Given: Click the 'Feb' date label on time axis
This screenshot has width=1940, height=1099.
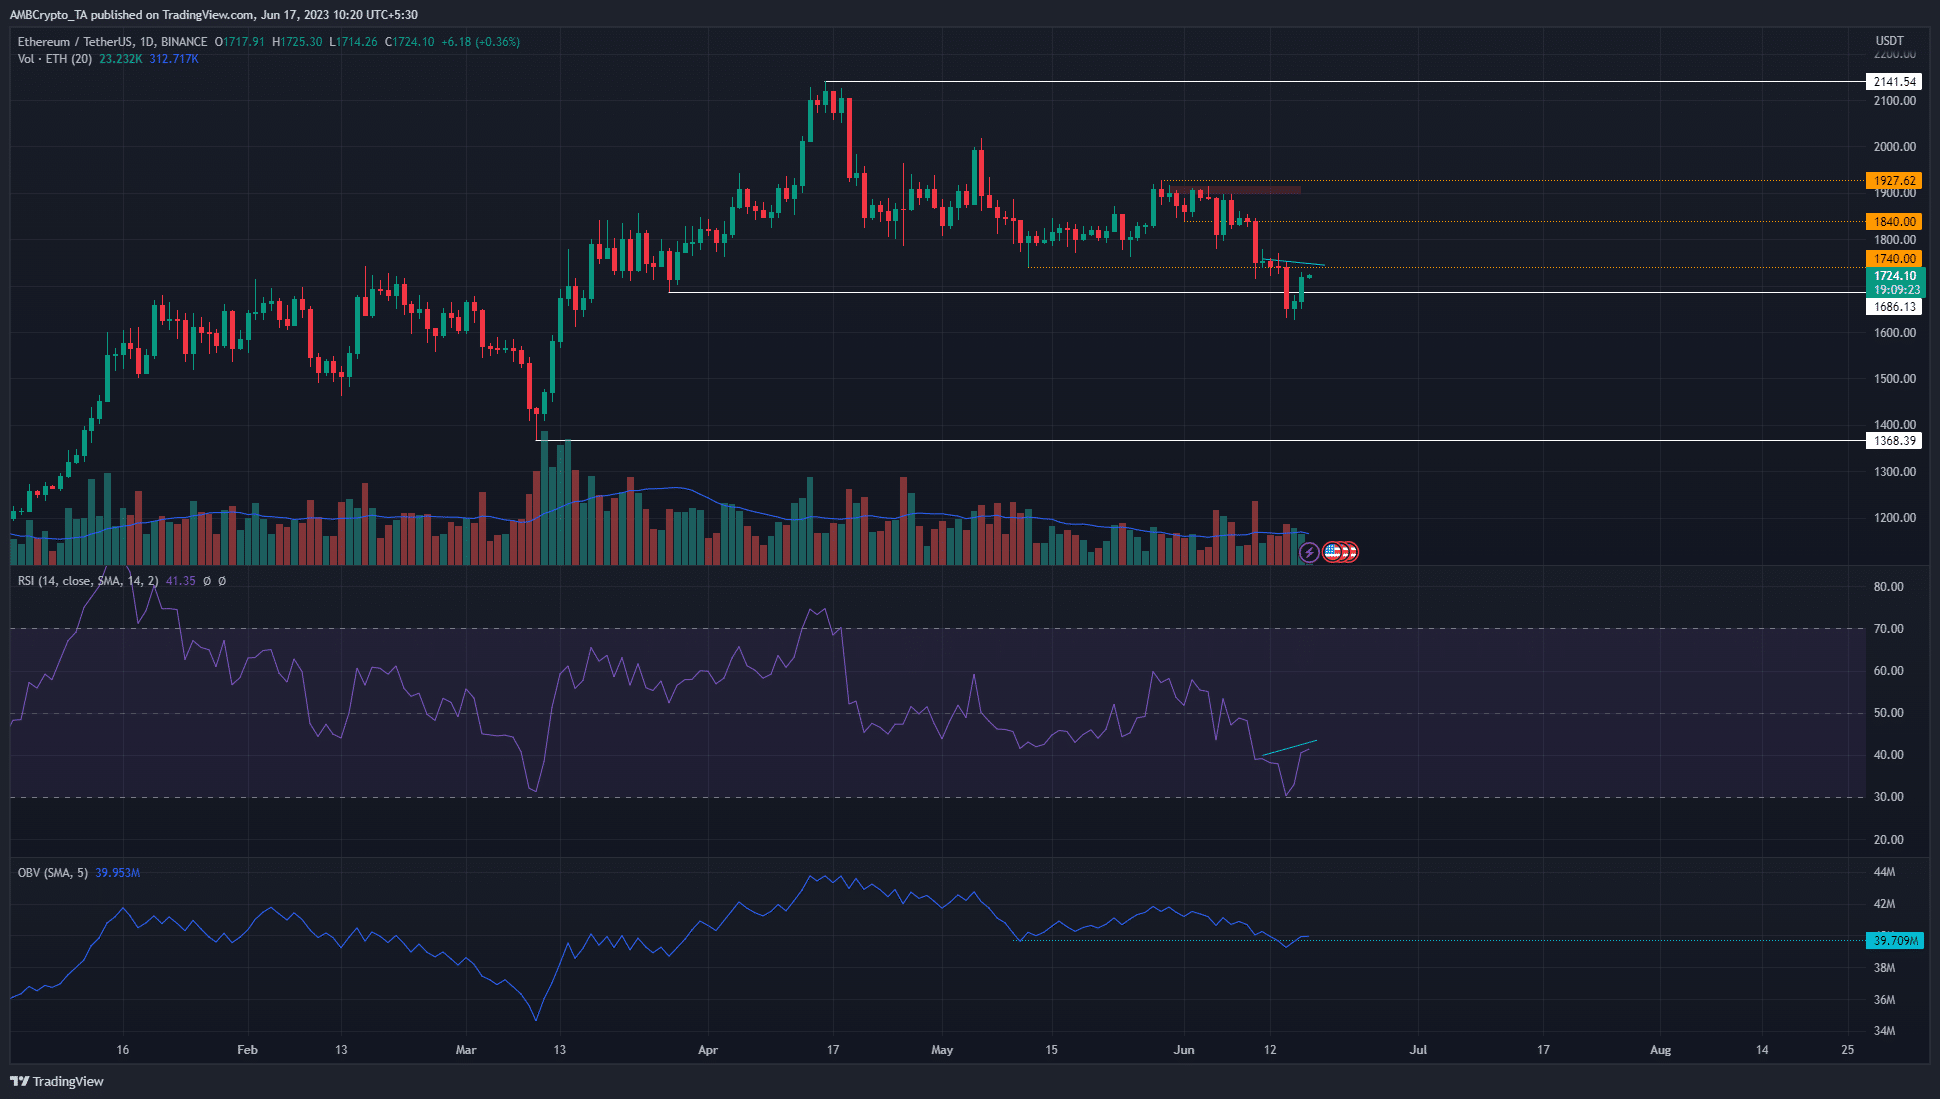Looking at the screenshot, I should (x=247, y=1050).
